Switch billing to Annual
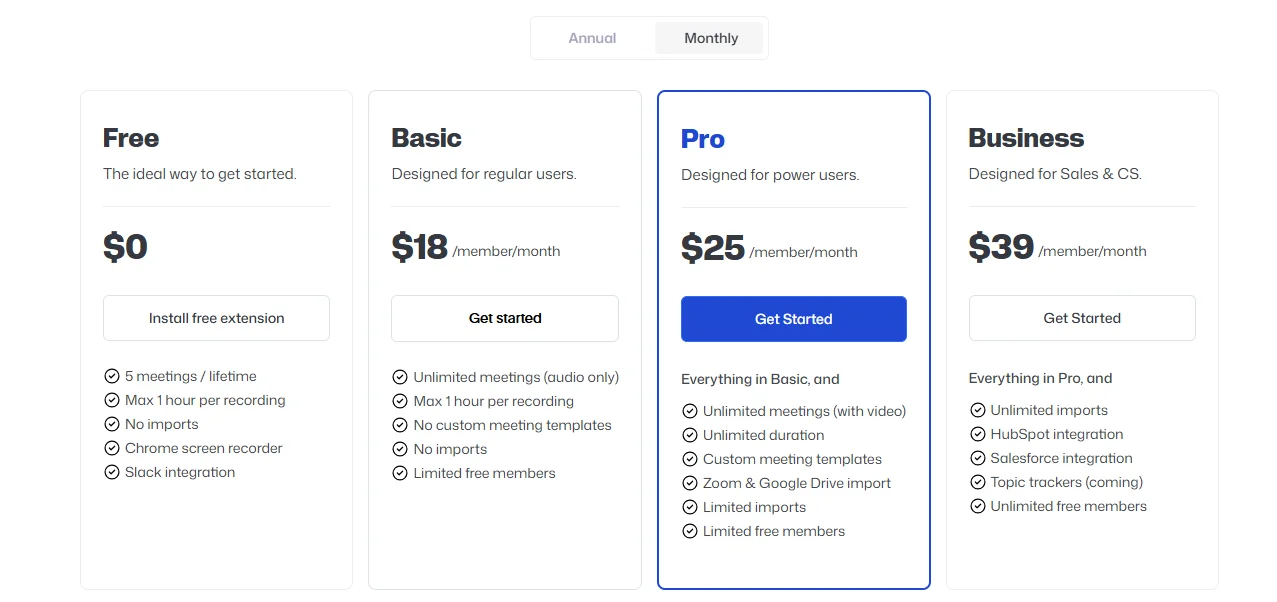 click(592, 37)
